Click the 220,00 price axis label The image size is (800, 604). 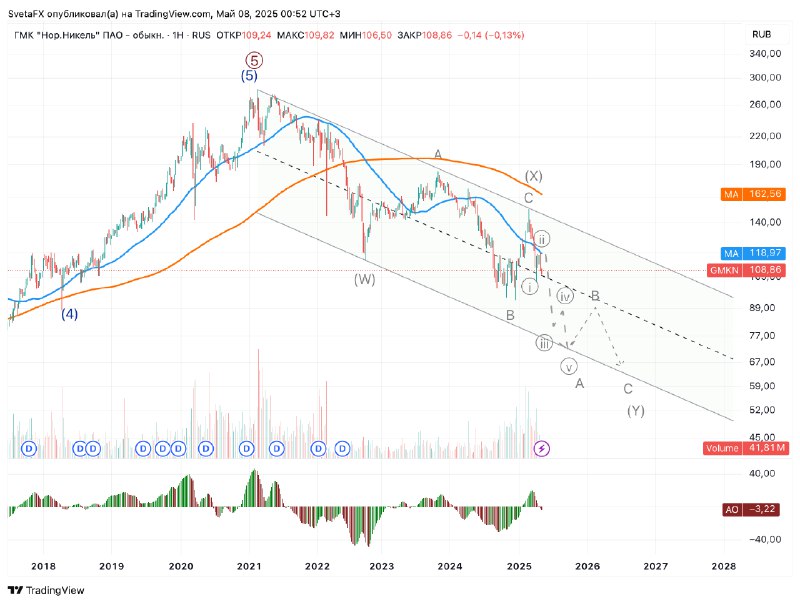pos(765,136)
